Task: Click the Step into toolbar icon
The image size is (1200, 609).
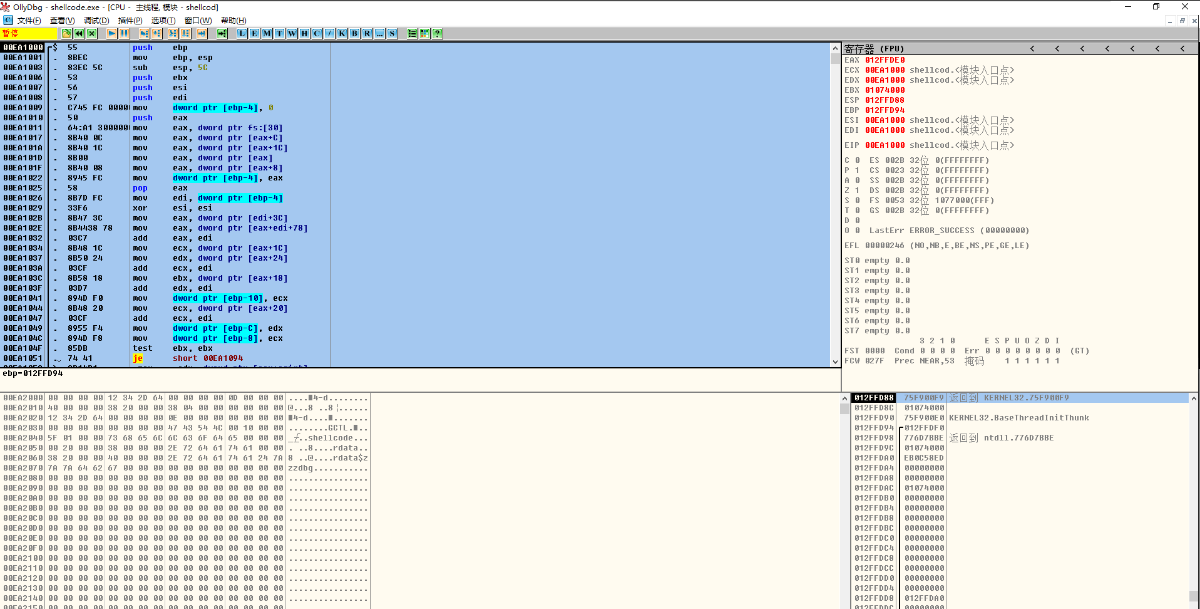Action: tap(143, 33)
